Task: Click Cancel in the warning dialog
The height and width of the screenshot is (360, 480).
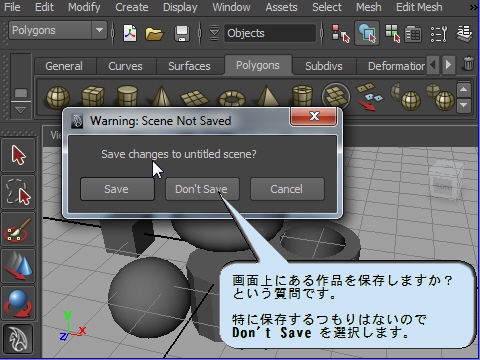Action: (x=287, y=189)
